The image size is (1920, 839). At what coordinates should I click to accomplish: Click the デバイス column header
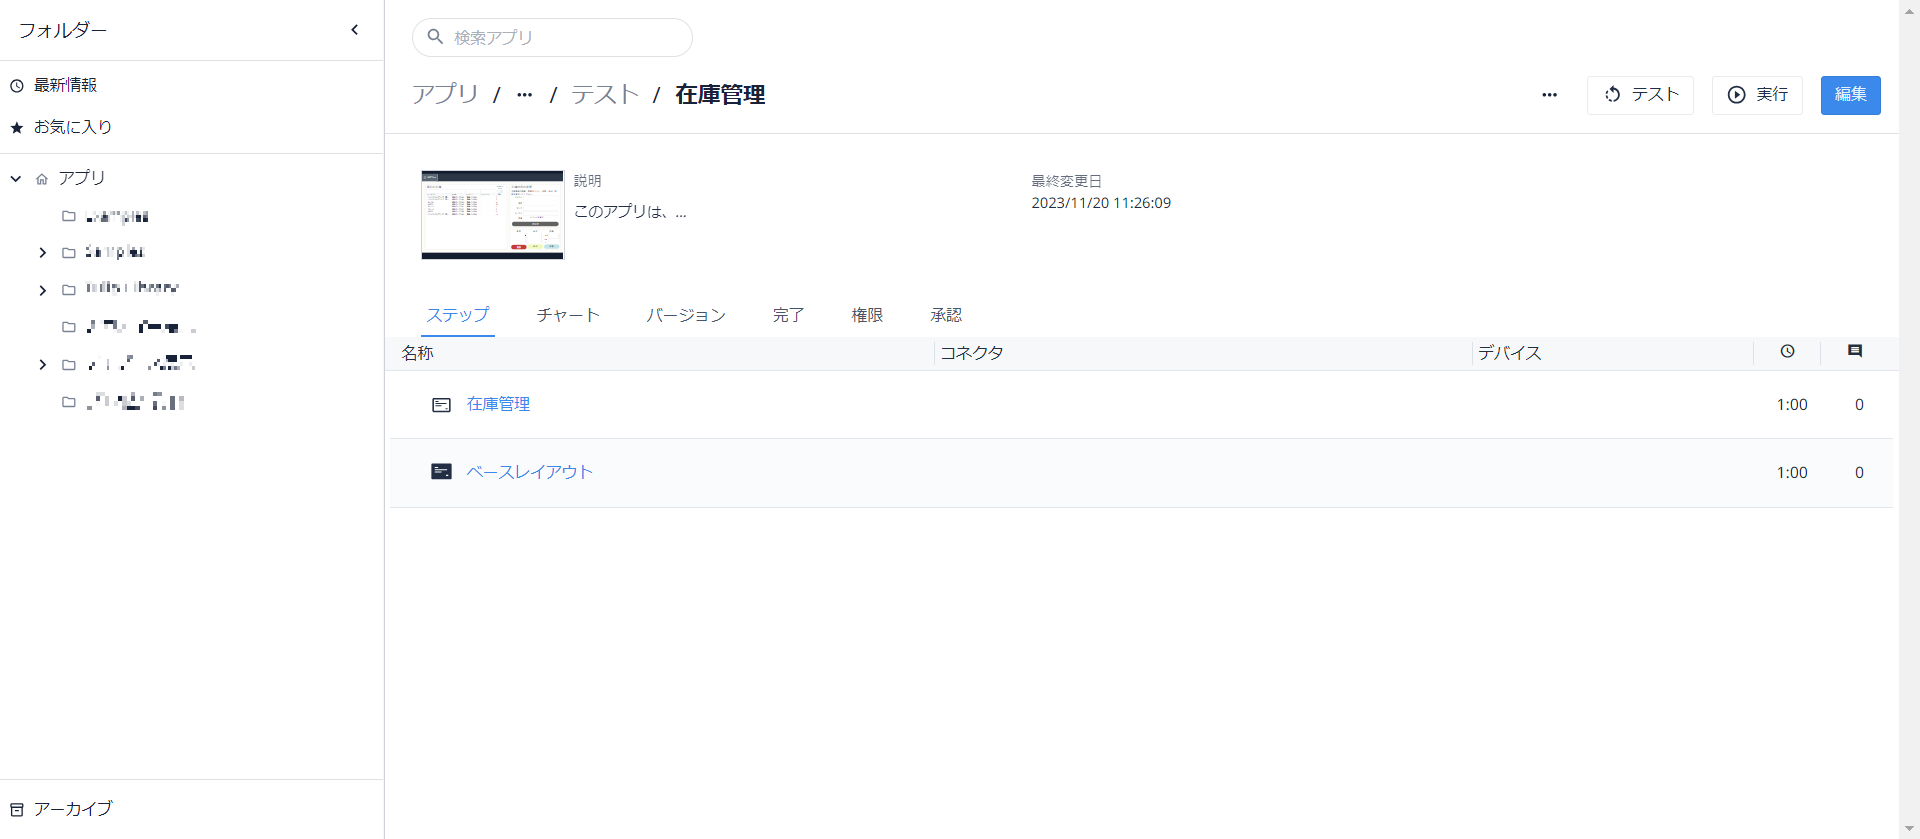click(x=1510, y=353)
